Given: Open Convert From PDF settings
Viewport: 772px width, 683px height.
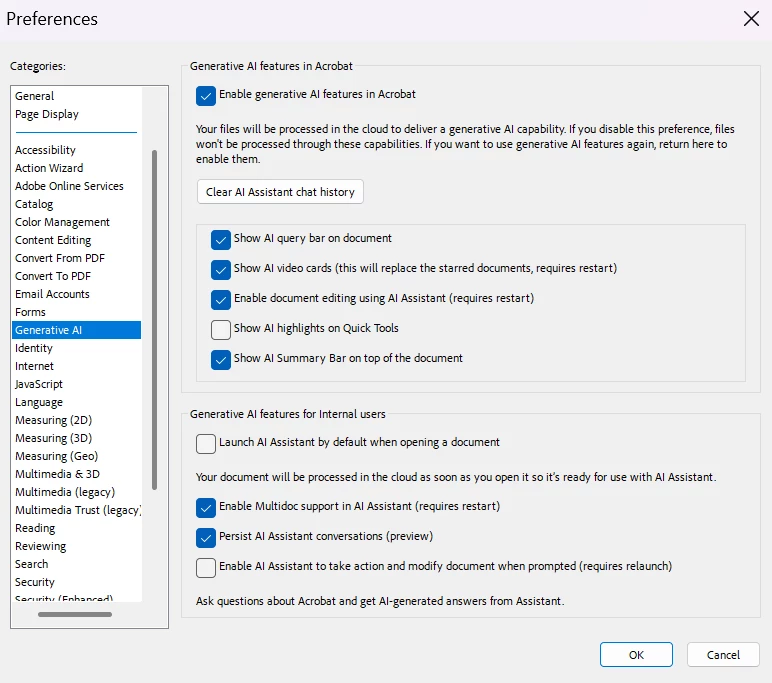Looking at the screenshot, I should tap(76, 258).
